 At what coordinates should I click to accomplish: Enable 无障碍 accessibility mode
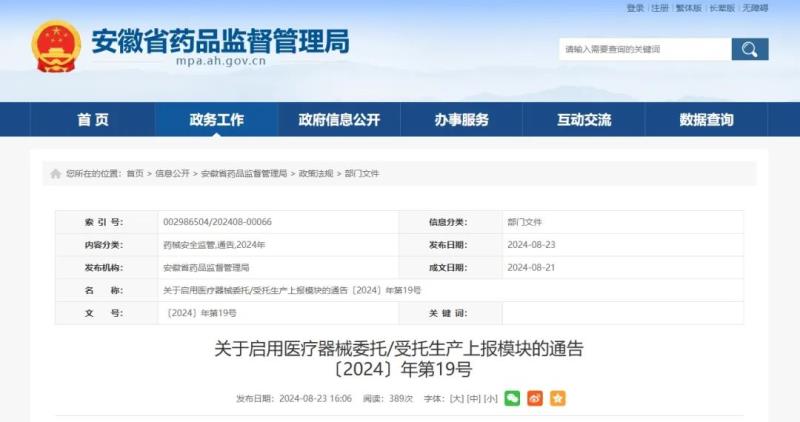coord(755,8)
